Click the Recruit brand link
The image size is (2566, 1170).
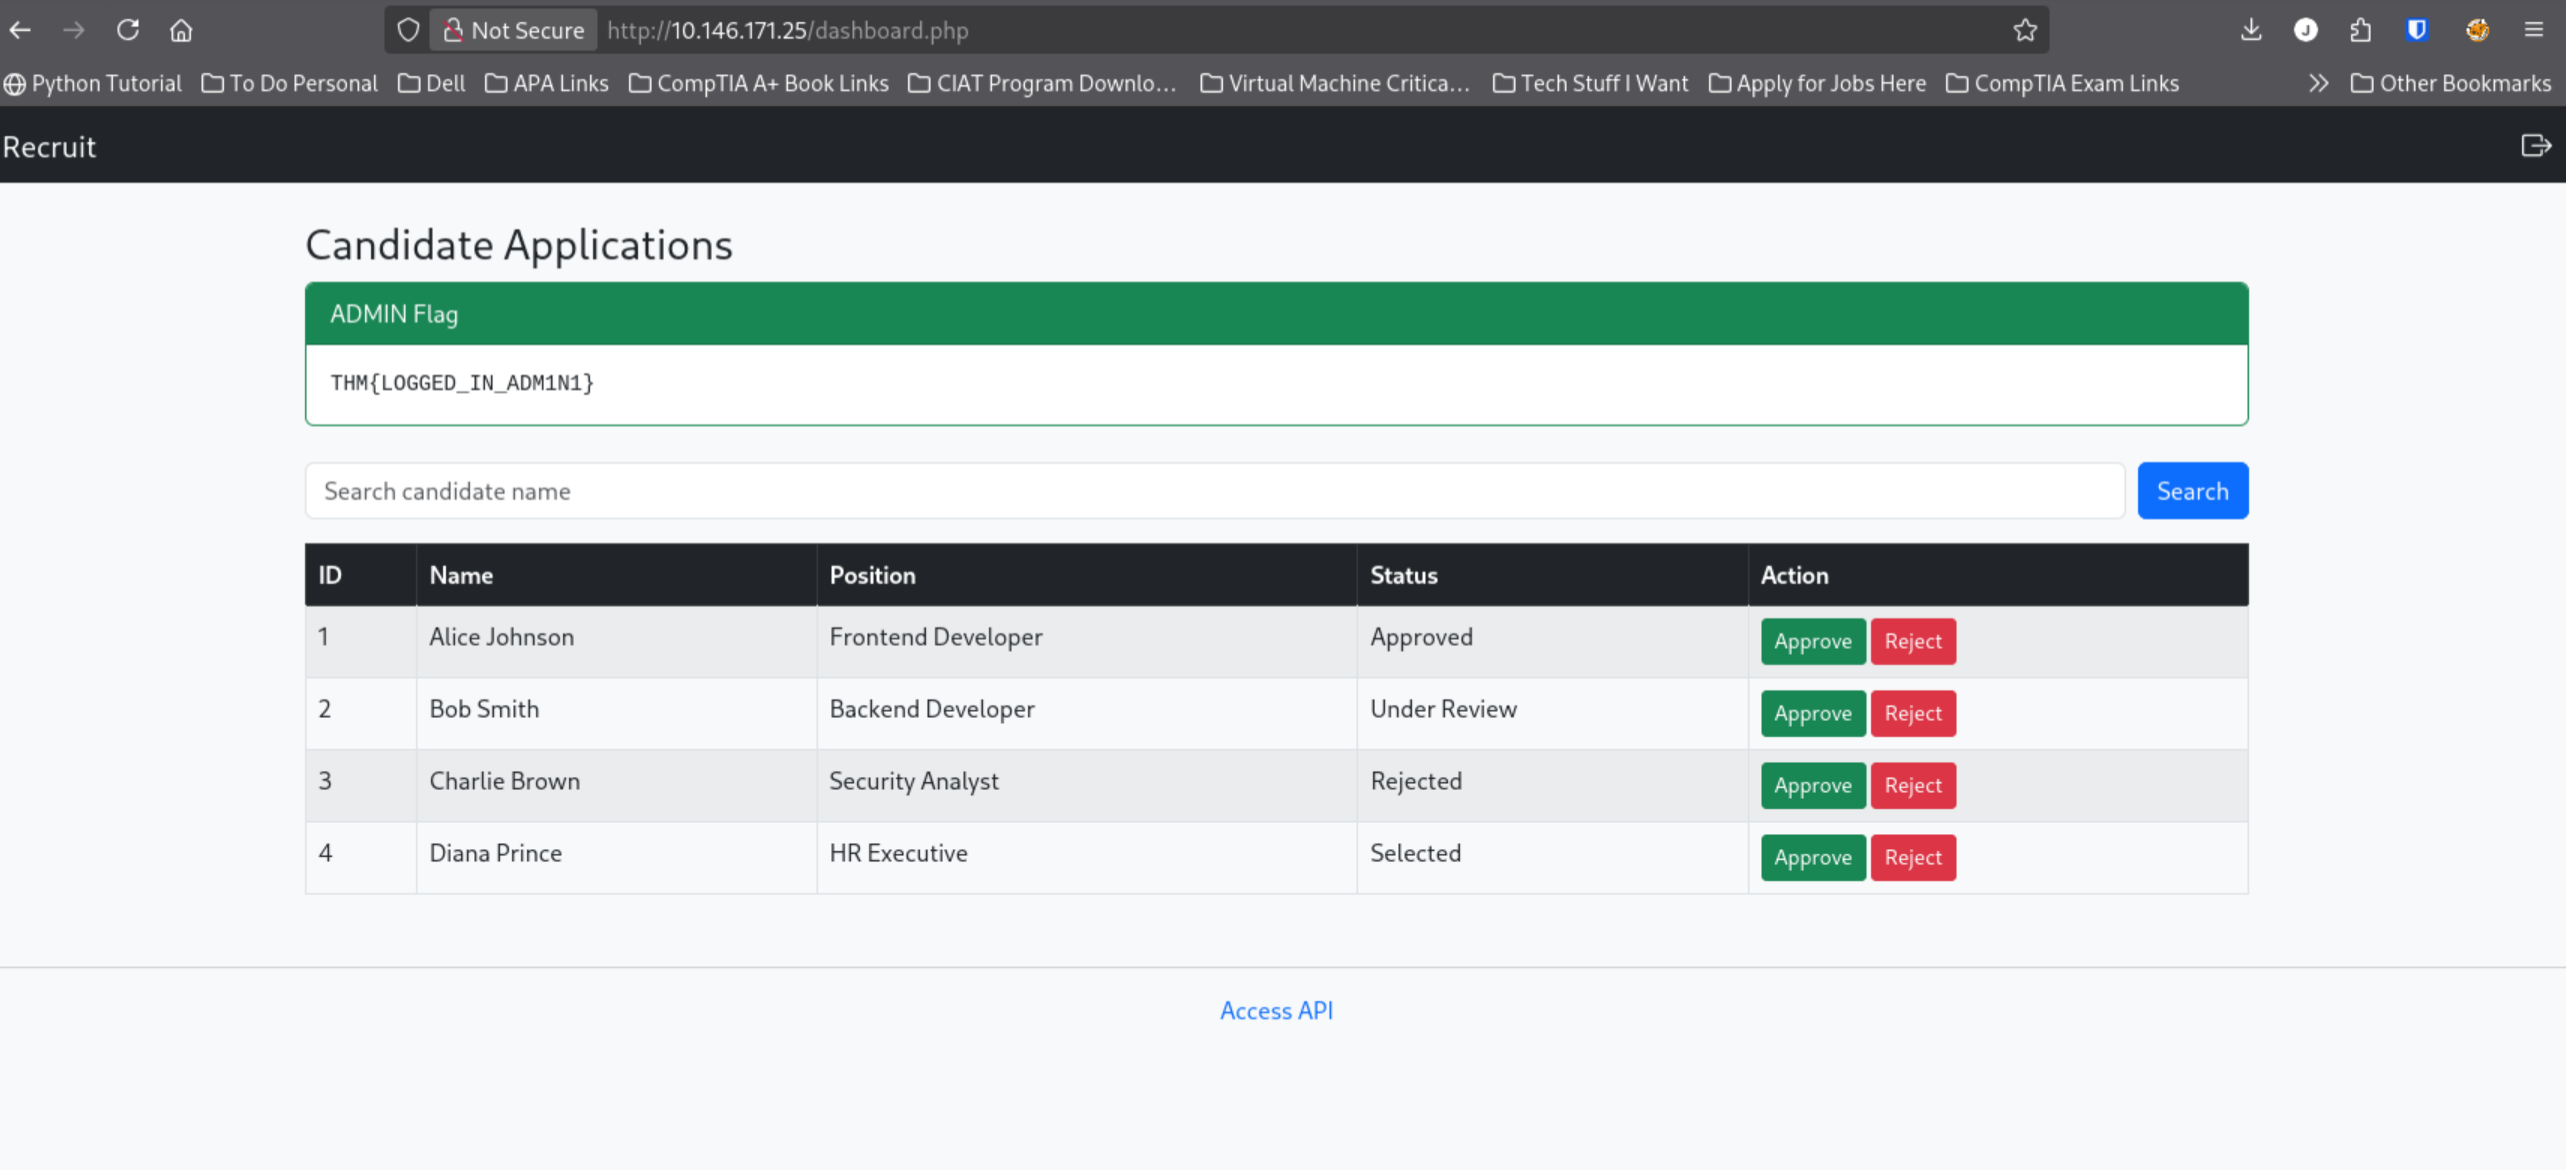point(49,146)
